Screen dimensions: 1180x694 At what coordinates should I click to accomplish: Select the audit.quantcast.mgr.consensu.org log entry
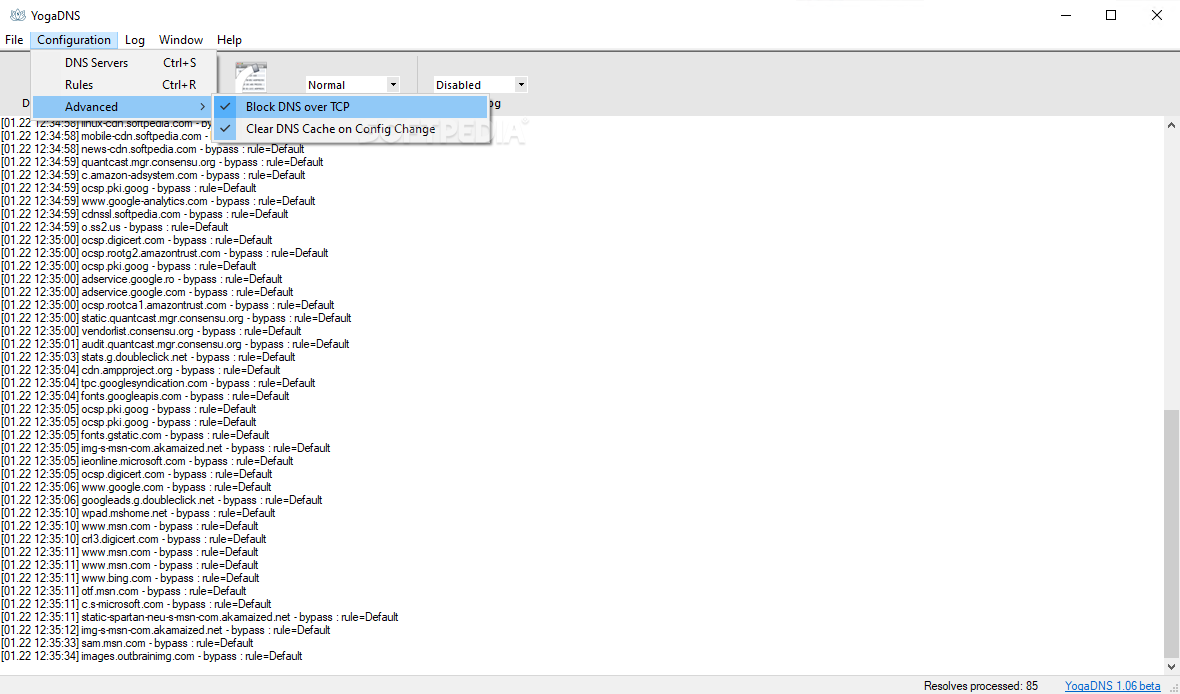[175, 344]
